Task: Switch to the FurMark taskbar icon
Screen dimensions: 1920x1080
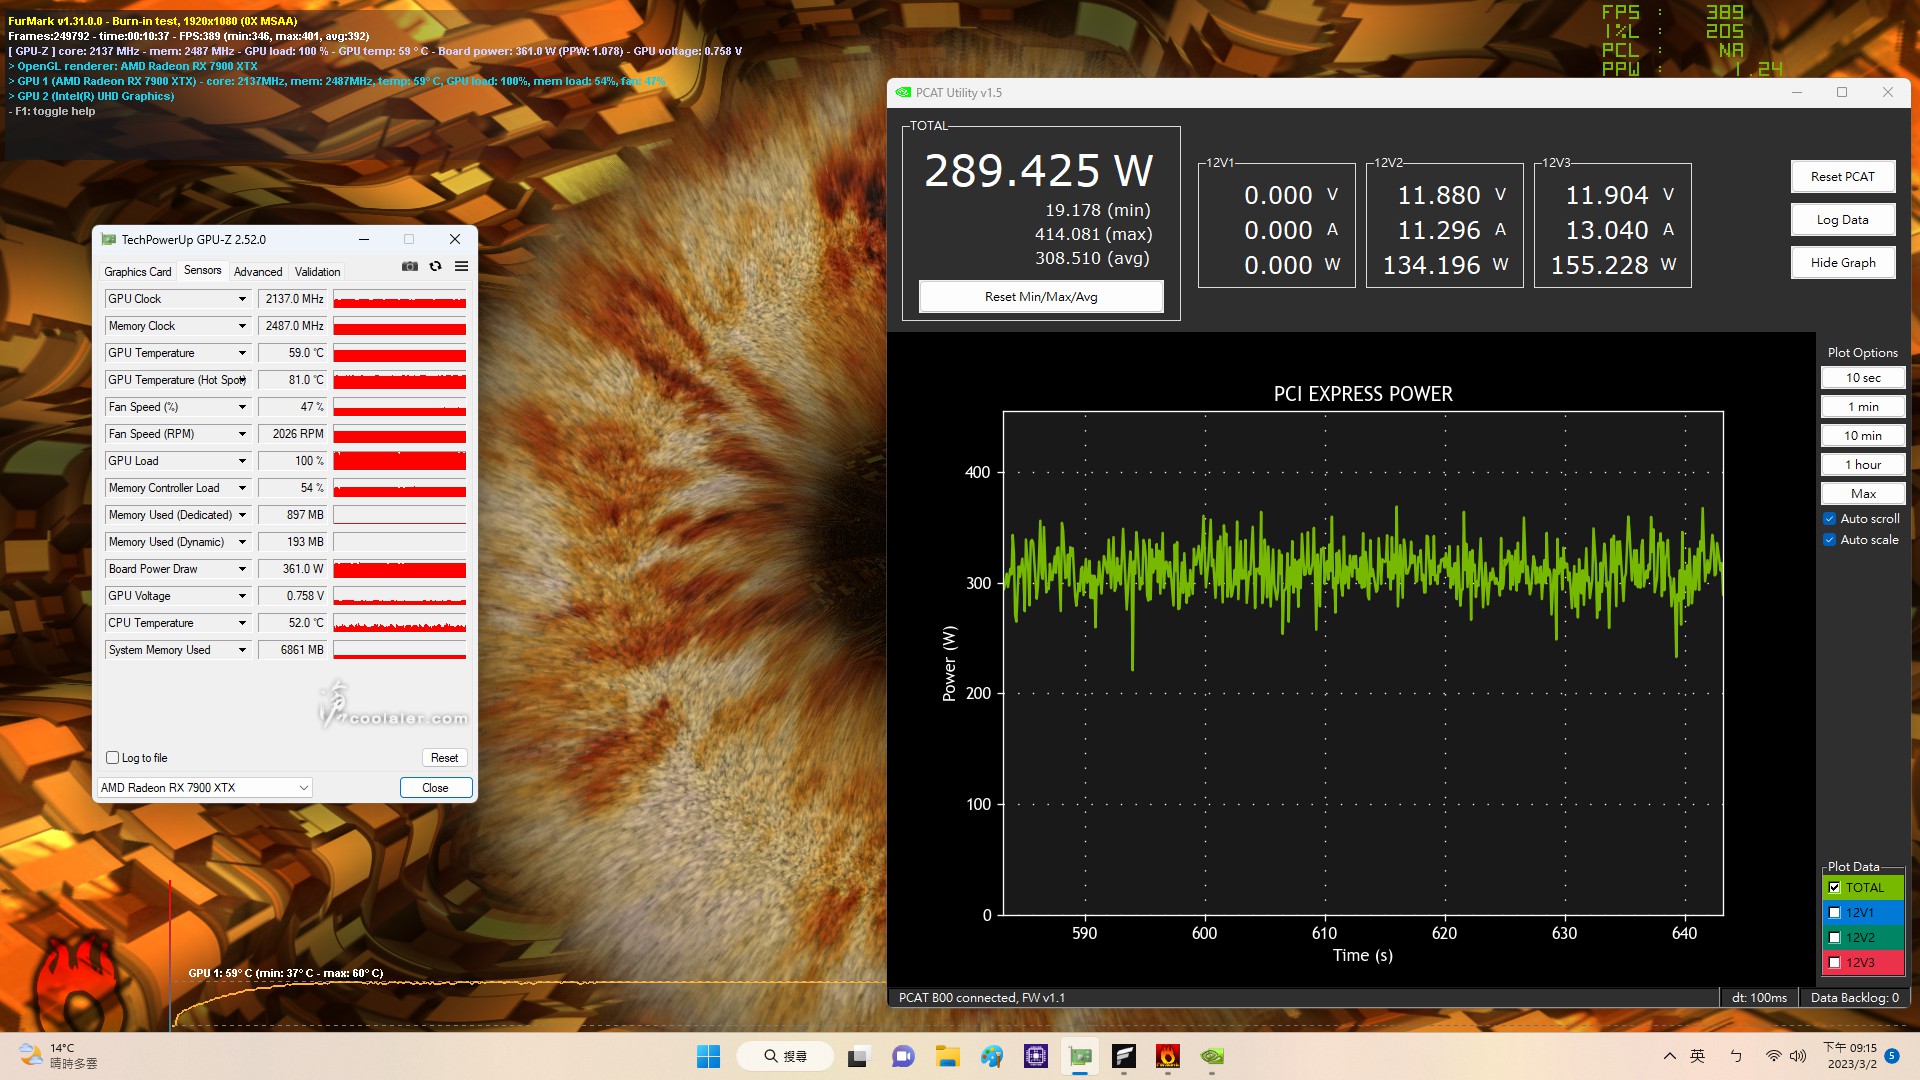Action: tap(1168, 1056)
